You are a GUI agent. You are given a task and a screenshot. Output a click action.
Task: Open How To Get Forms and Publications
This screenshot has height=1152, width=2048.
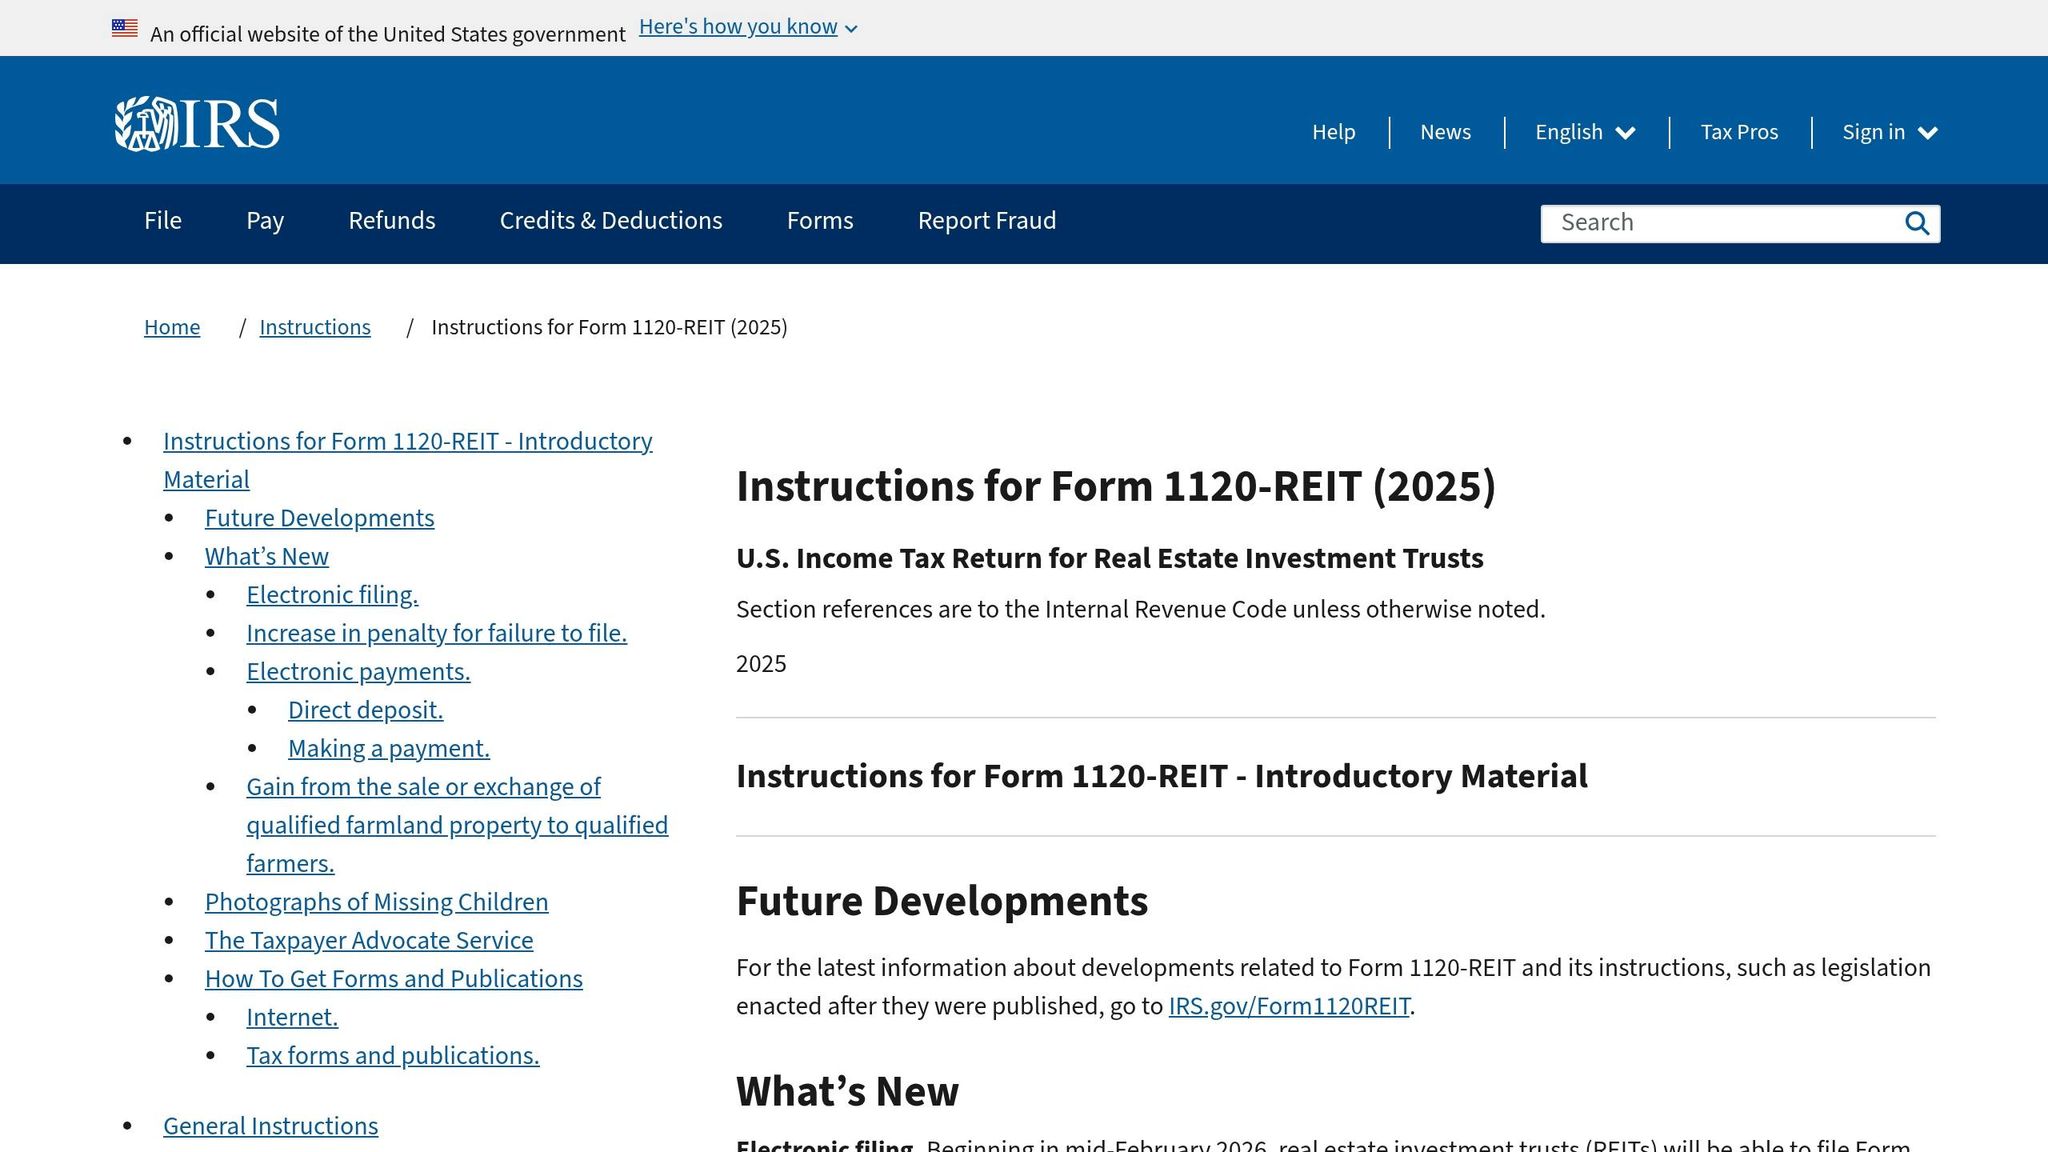pyautogui.click(x=394, y=979)
